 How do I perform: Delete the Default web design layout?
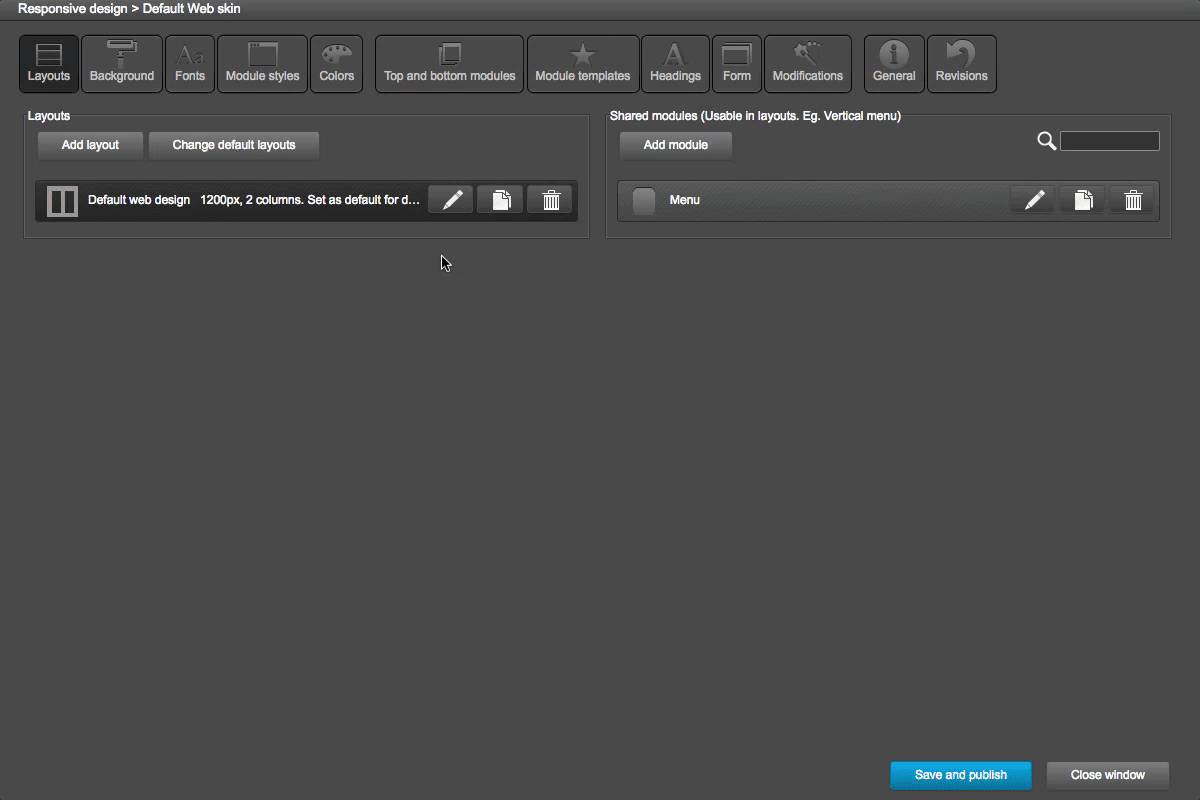coord(549,199)
